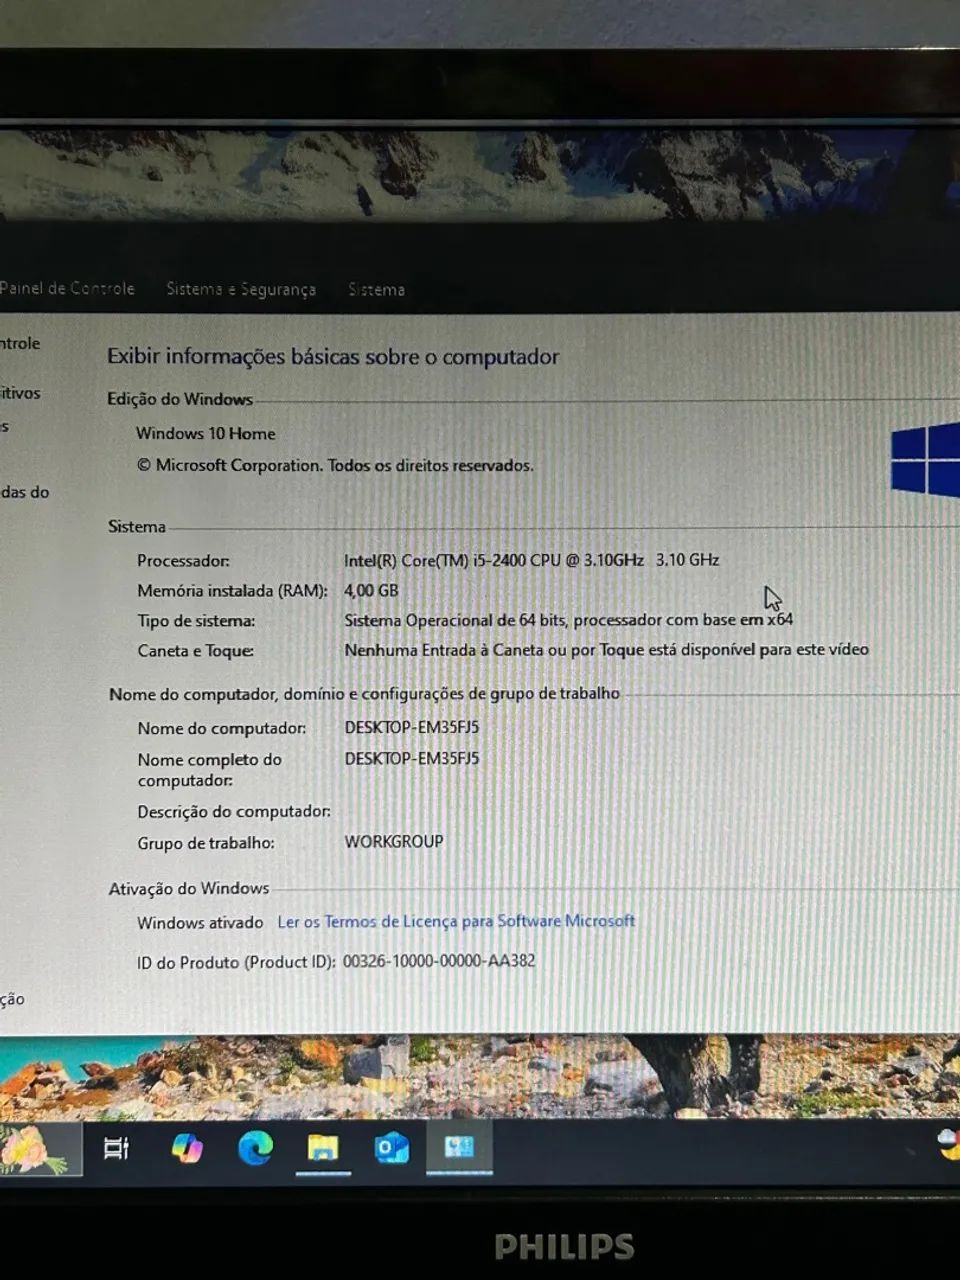960x1280 pixels.
Task: Click the Nome do computador, domínio section header
Action: click(x=364, y=694)
